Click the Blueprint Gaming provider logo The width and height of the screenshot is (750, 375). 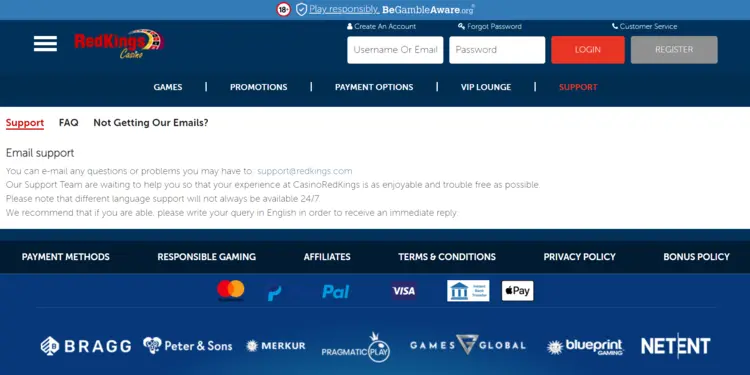585,346
